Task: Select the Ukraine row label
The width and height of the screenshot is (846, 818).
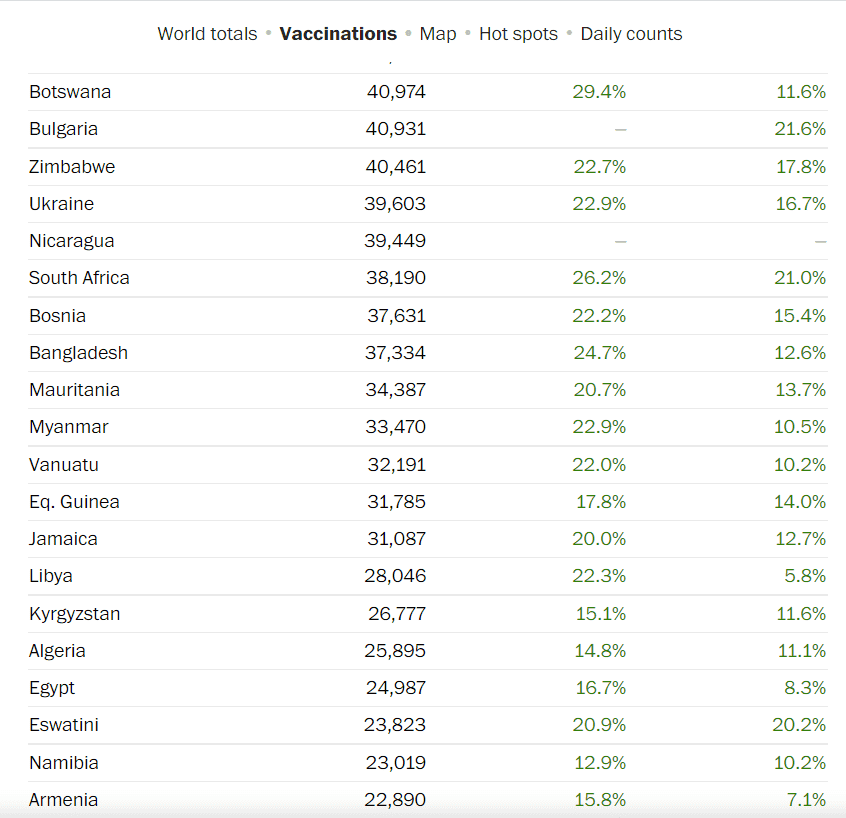Action: click(61, 204)
